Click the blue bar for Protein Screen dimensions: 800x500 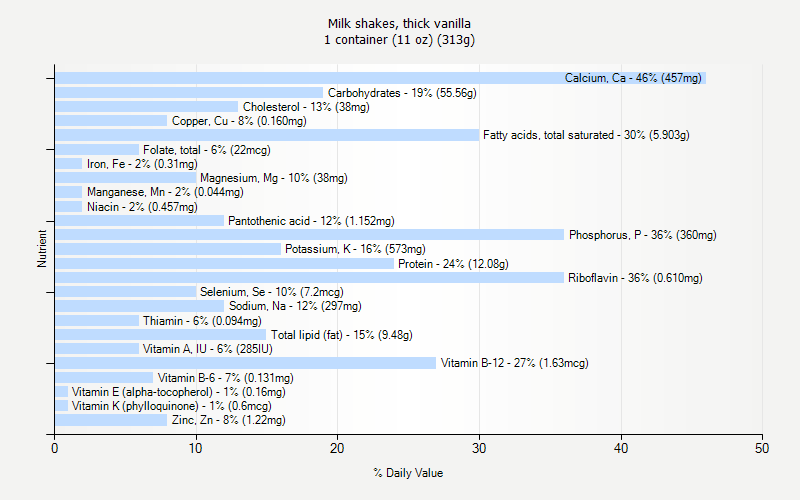coord(224,264)
